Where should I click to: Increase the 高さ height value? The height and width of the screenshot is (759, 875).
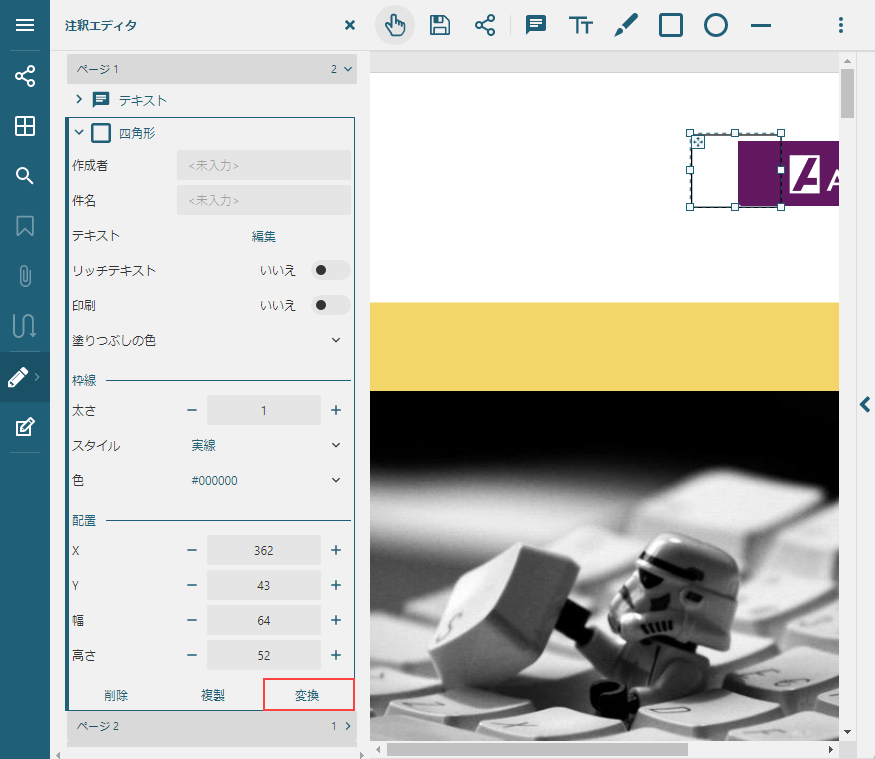click(336, 655)
